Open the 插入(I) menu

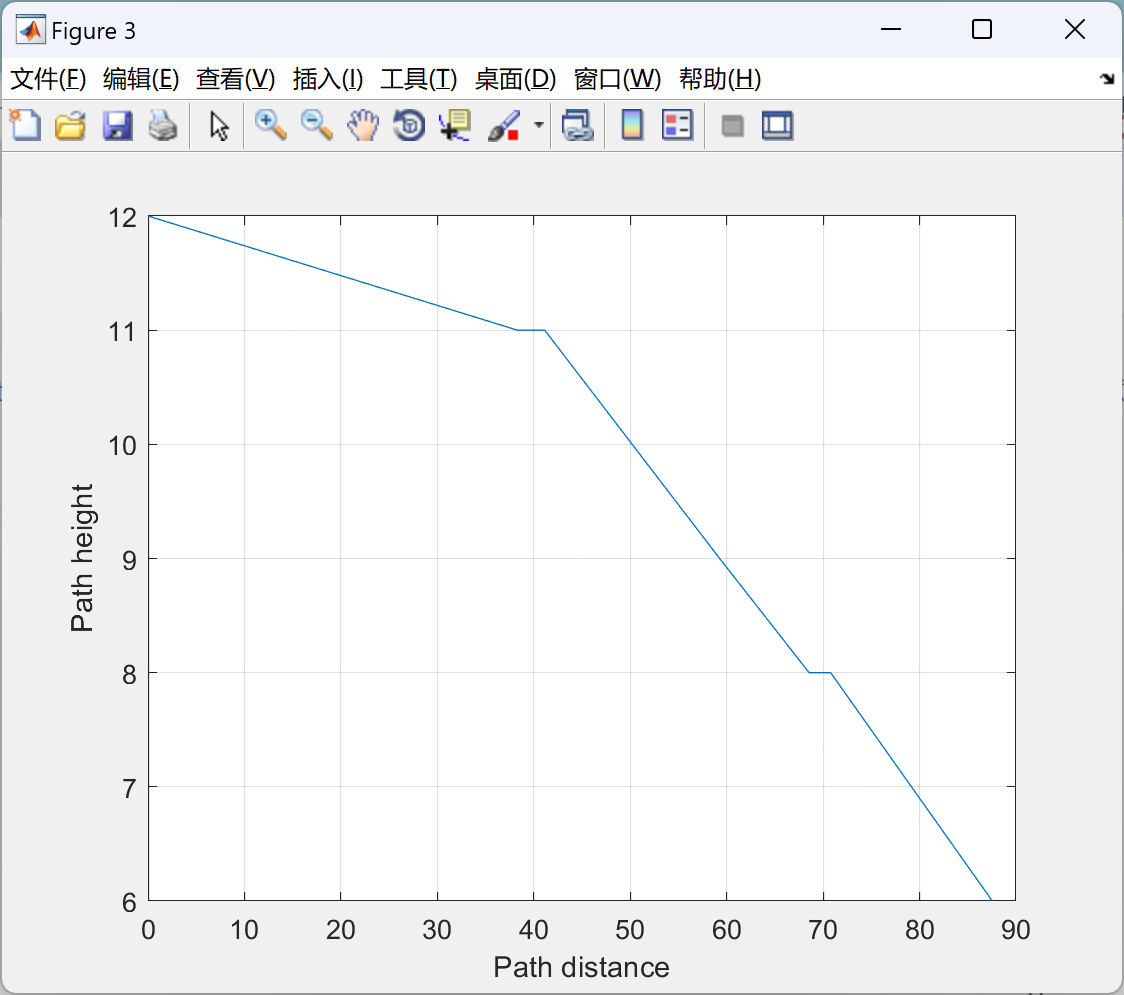[328, 79]
